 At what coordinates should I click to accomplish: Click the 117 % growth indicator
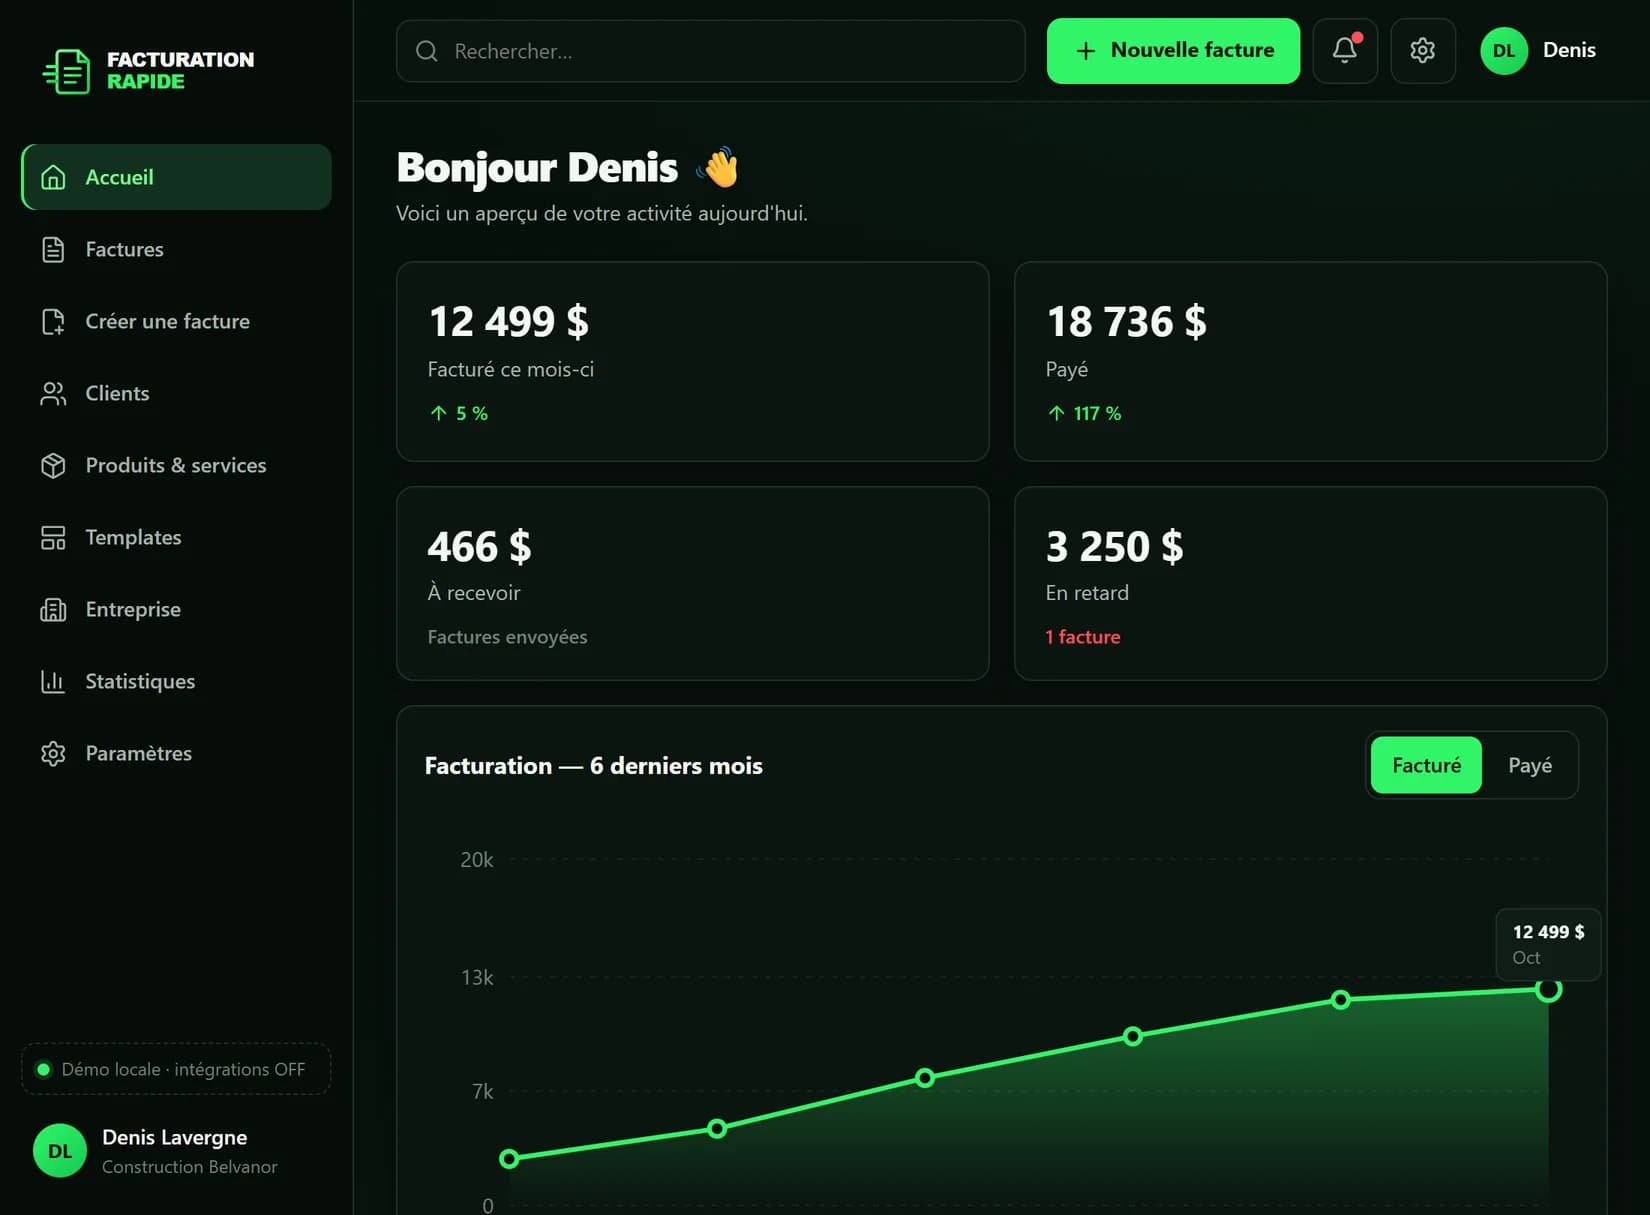click(1084, 413)
